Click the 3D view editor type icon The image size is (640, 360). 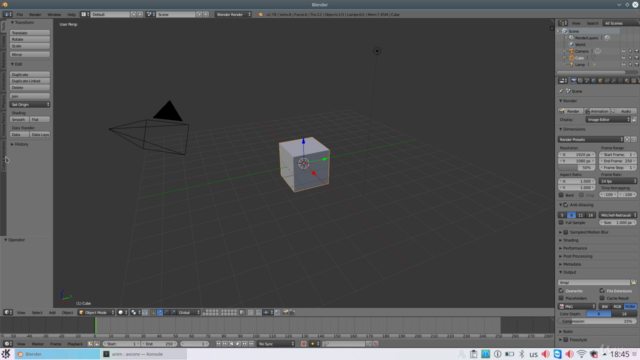click(x=8, y=312)
